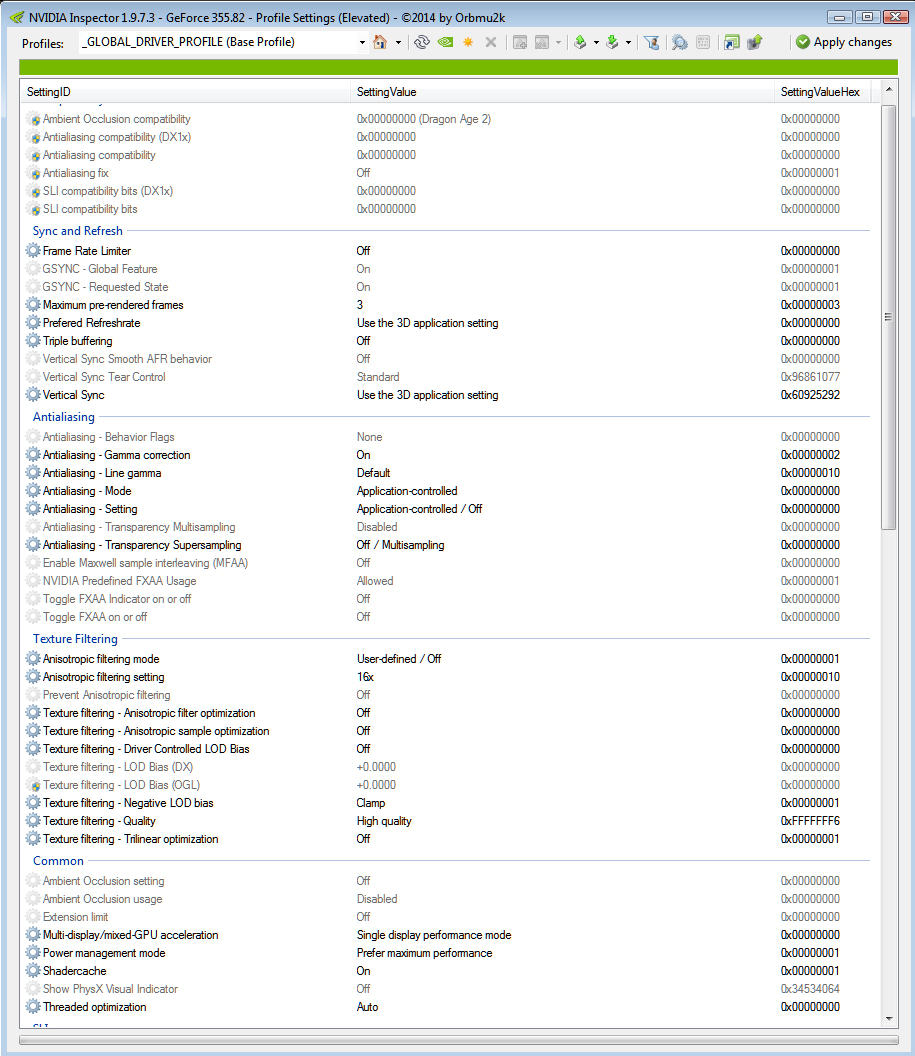The height and width of the screenshot is (1056, 915).
Task: Open the dropdown arrow next to Home icon
Action: (398, 42)
